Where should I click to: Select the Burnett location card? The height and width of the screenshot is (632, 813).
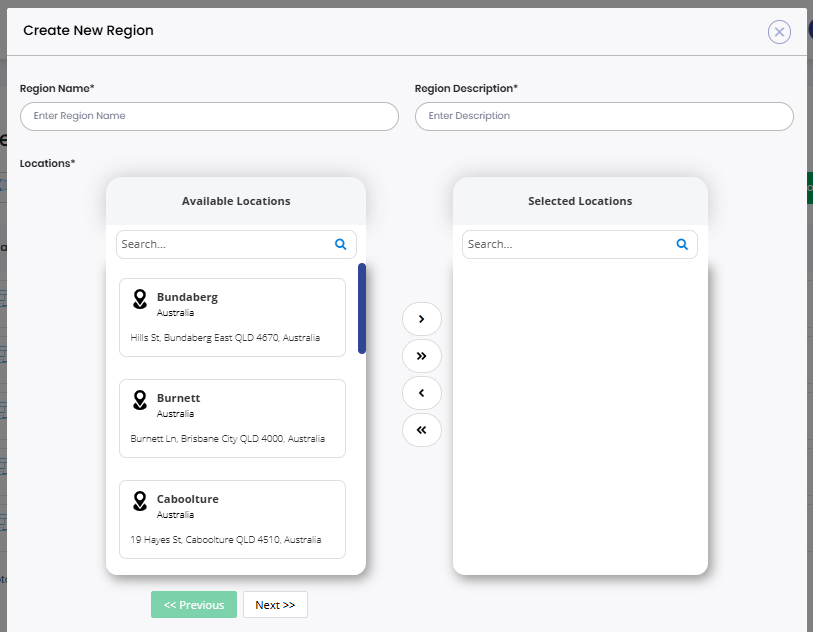[x=232, y=418]
